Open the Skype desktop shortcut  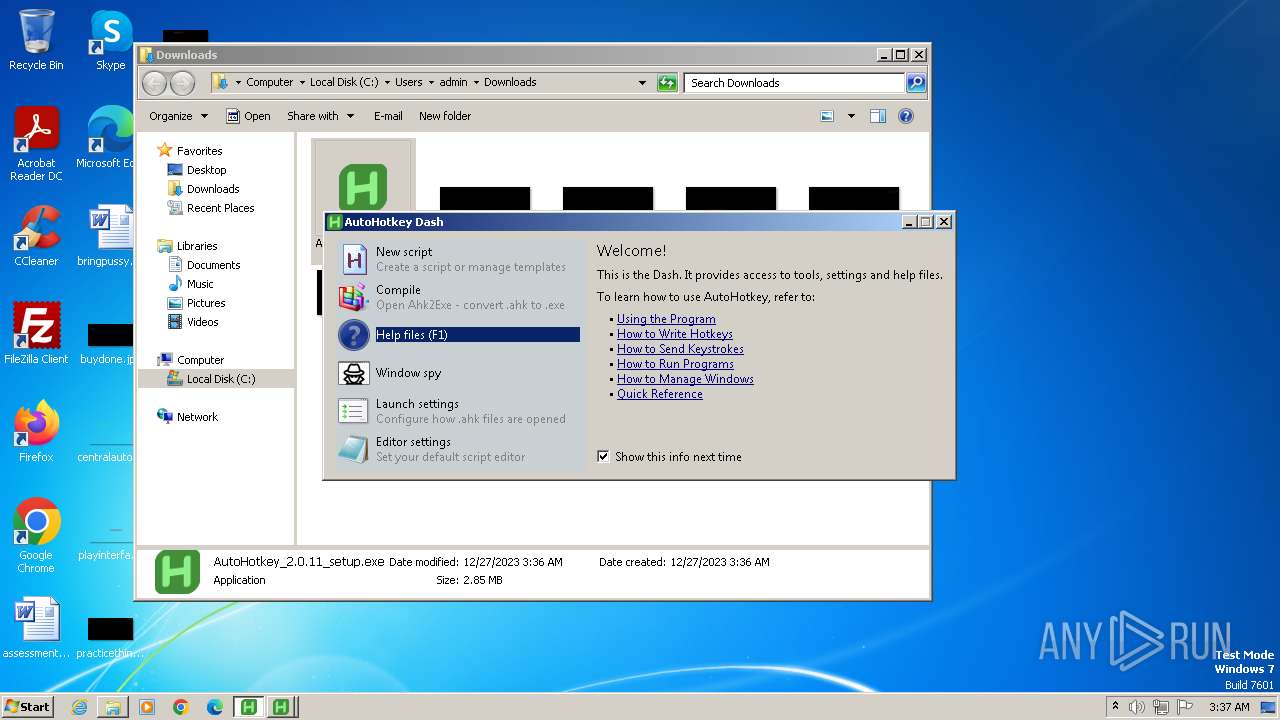110,41
